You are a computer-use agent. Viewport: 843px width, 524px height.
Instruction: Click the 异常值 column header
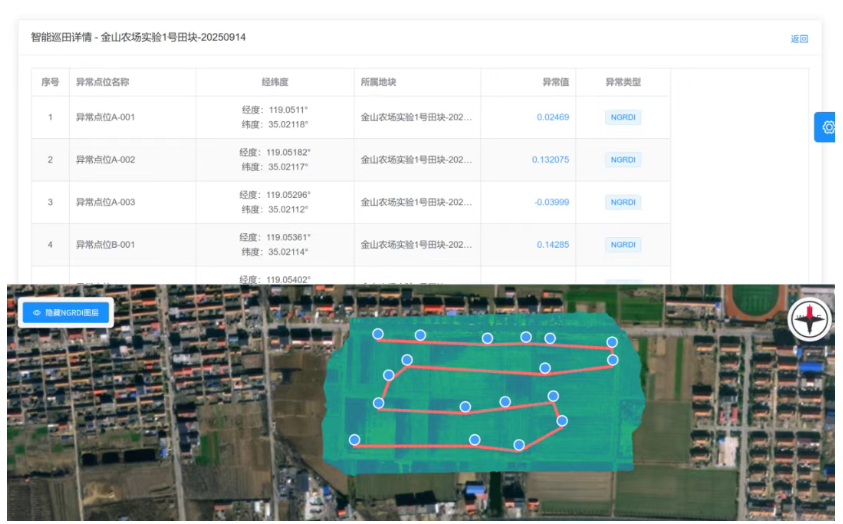click(x=555, y=82)
